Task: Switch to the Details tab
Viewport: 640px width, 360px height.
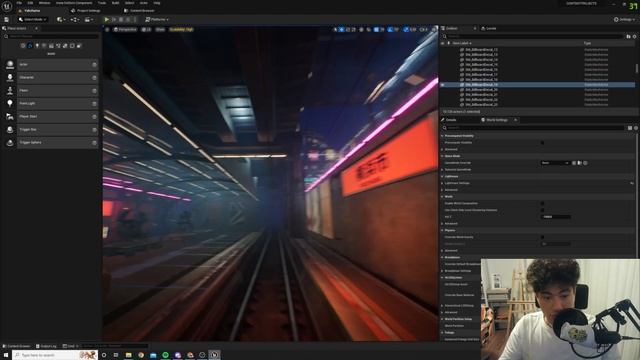Action: click(451, 120)
